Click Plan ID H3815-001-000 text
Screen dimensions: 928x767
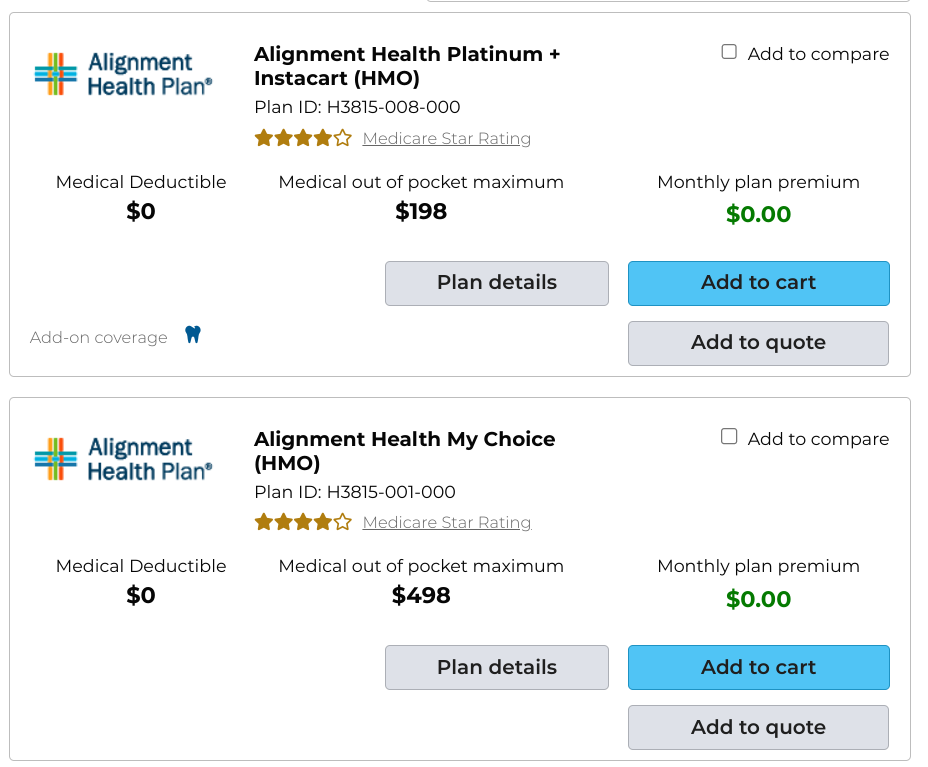(x=355, y=492)
